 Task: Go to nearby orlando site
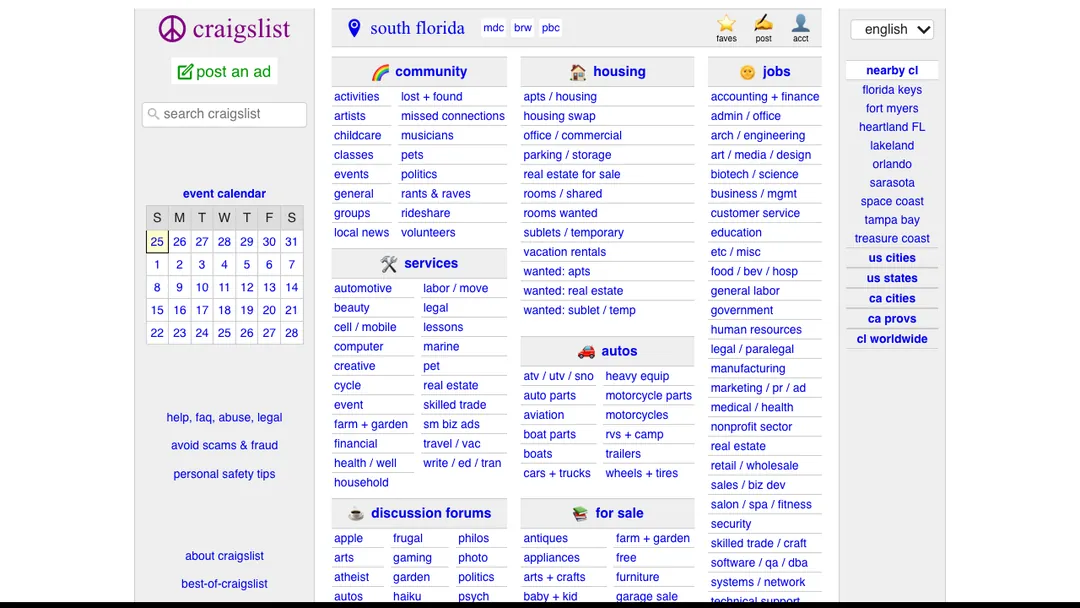tap(892, 164)
